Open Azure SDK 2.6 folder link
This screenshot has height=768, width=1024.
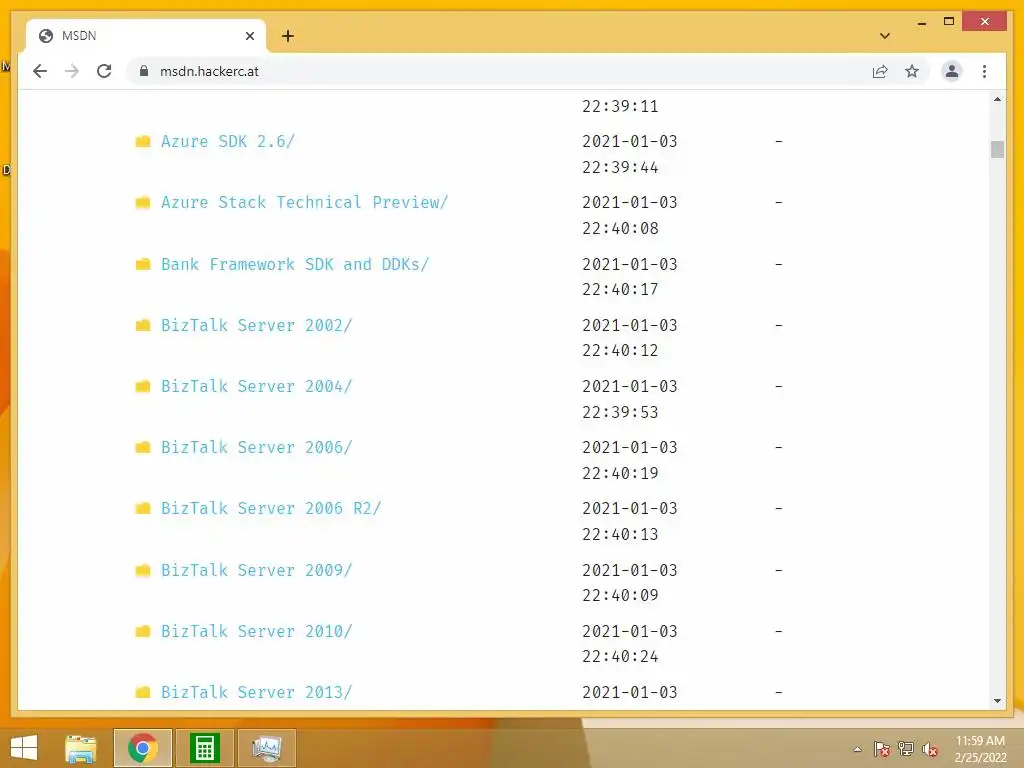tap(228, 141)
